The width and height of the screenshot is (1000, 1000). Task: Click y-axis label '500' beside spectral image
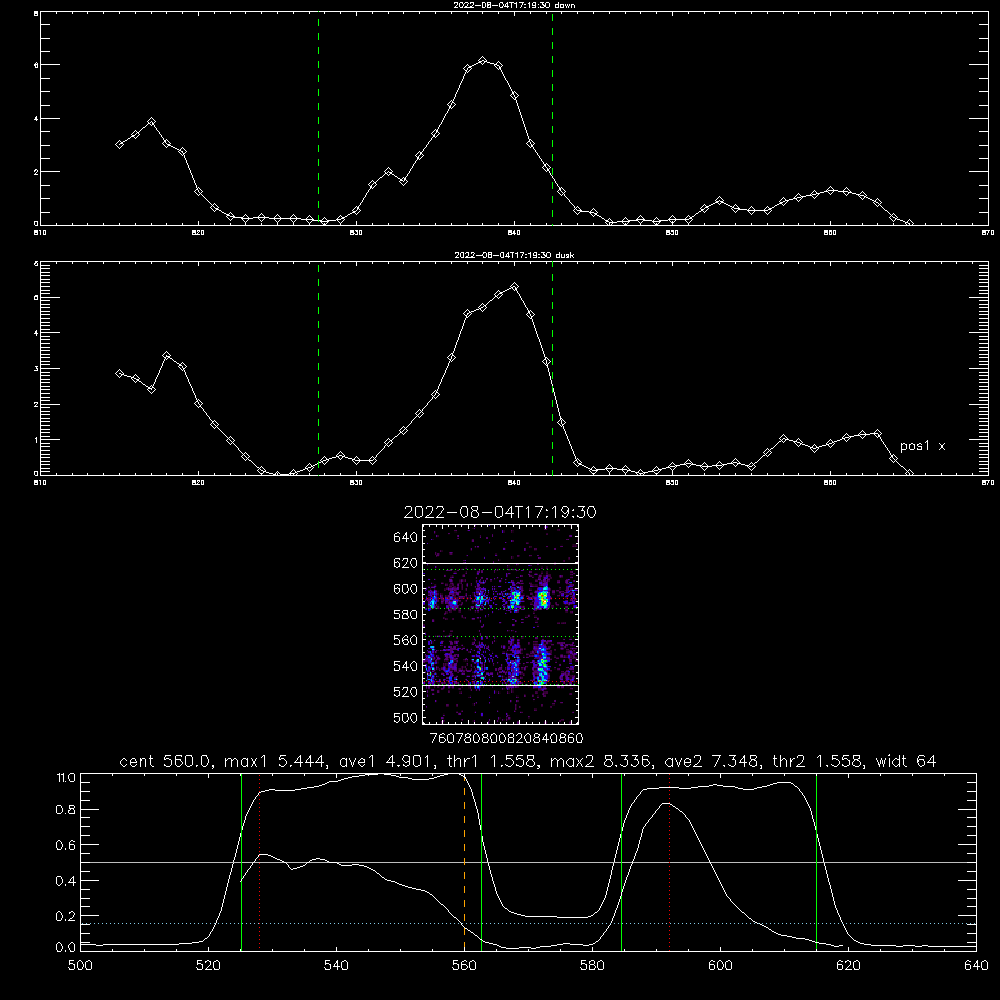point(406,717)
